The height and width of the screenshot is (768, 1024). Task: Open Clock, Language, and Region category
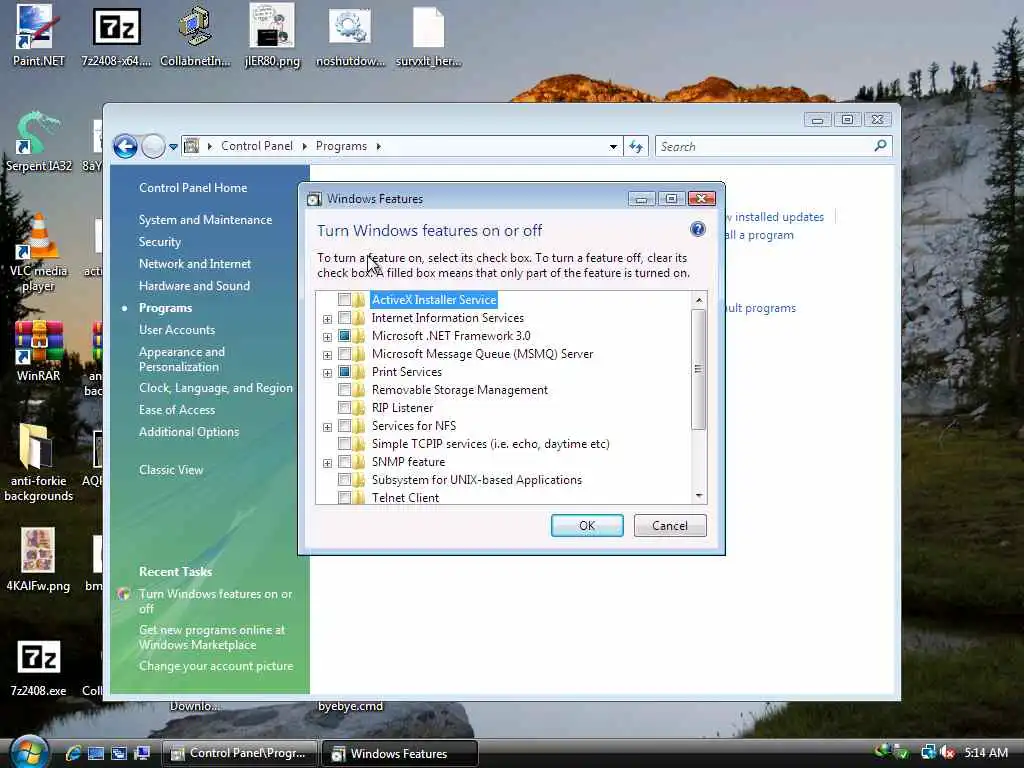click(x=216, y=388)
